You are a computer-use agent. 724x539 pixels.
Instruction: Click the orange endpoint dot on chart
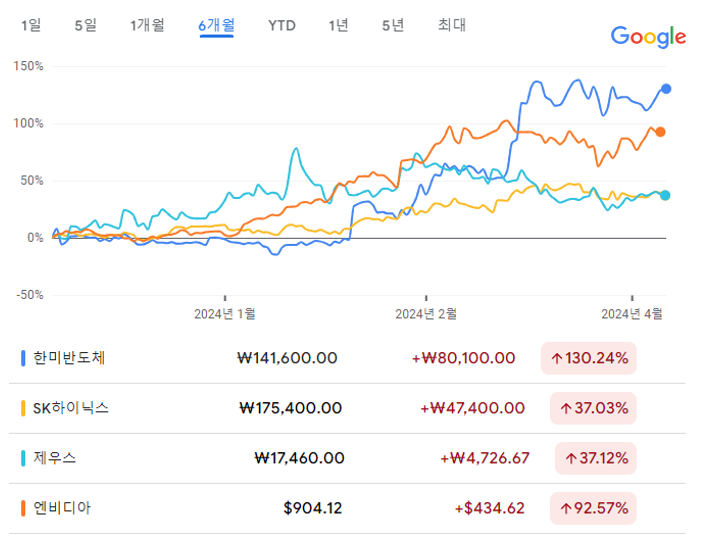tap(660, 132)
